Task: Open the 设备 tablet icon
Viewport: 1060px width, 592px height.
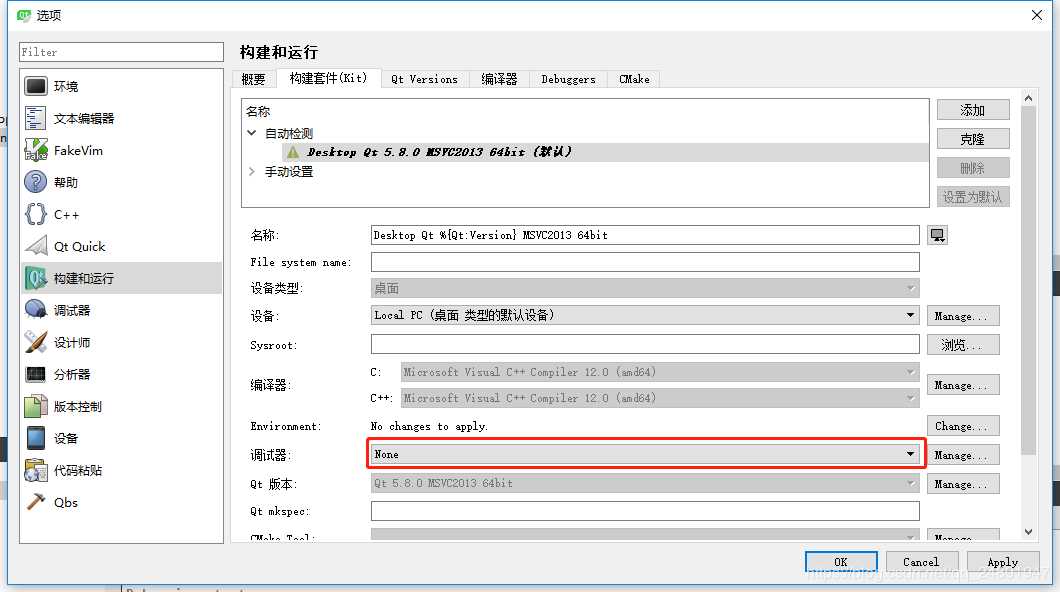Action: tap(36, 438)
